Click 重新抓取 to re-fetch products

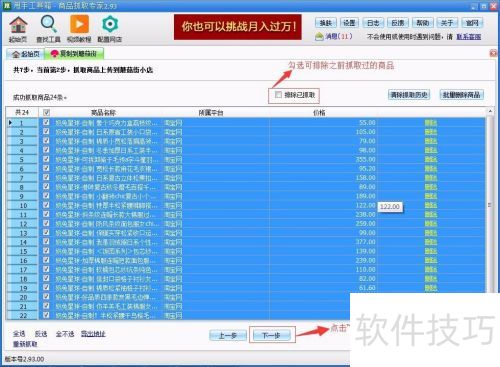[25, 344]
